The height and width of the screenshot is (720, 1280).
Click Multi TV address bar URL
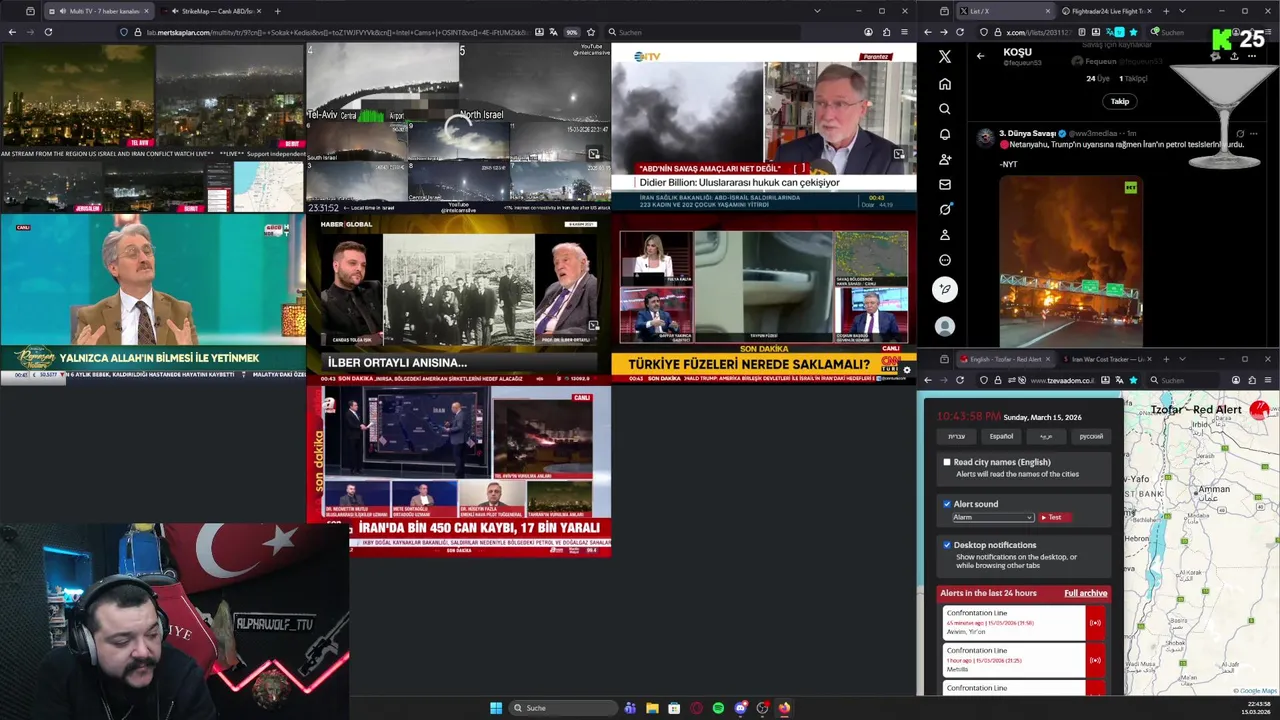pos(337,32)
